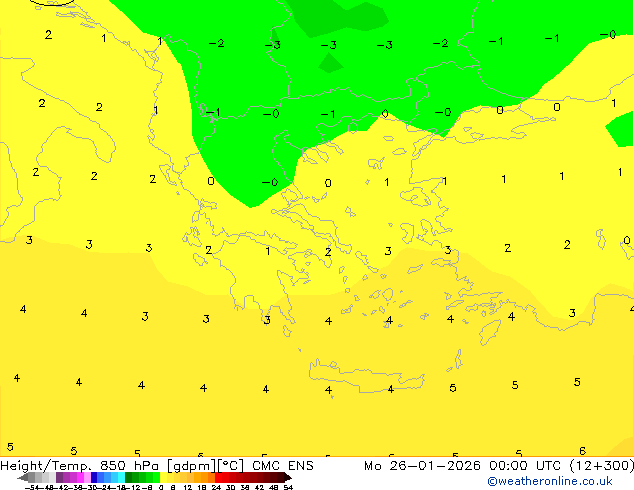Image resolution: width=634 pixels, height=490 pixels.
Task: Click the '54' label at the legend's end
Action: tap(288, 487)
